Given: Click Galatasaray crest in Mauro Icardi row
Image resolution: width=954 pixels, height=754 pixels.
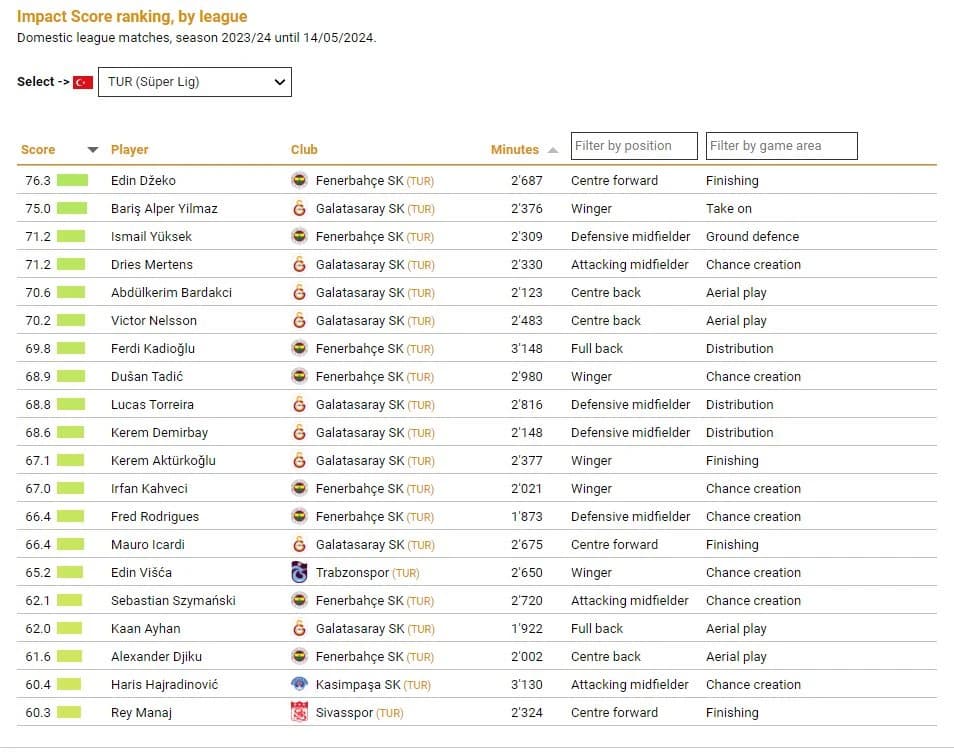Looking at the screenshot, I should click(x=299, y=545).
